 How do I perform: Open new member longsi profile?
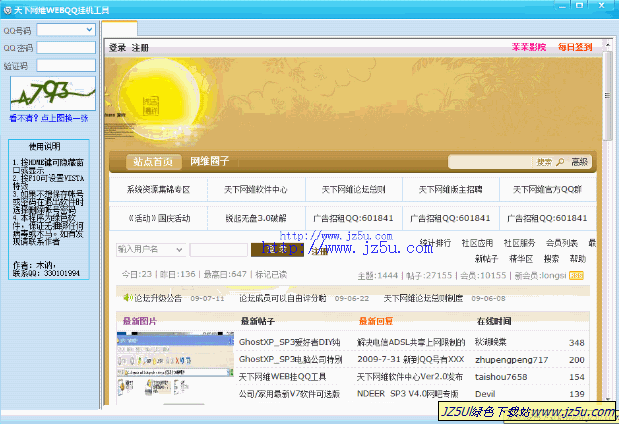(553, 276)
